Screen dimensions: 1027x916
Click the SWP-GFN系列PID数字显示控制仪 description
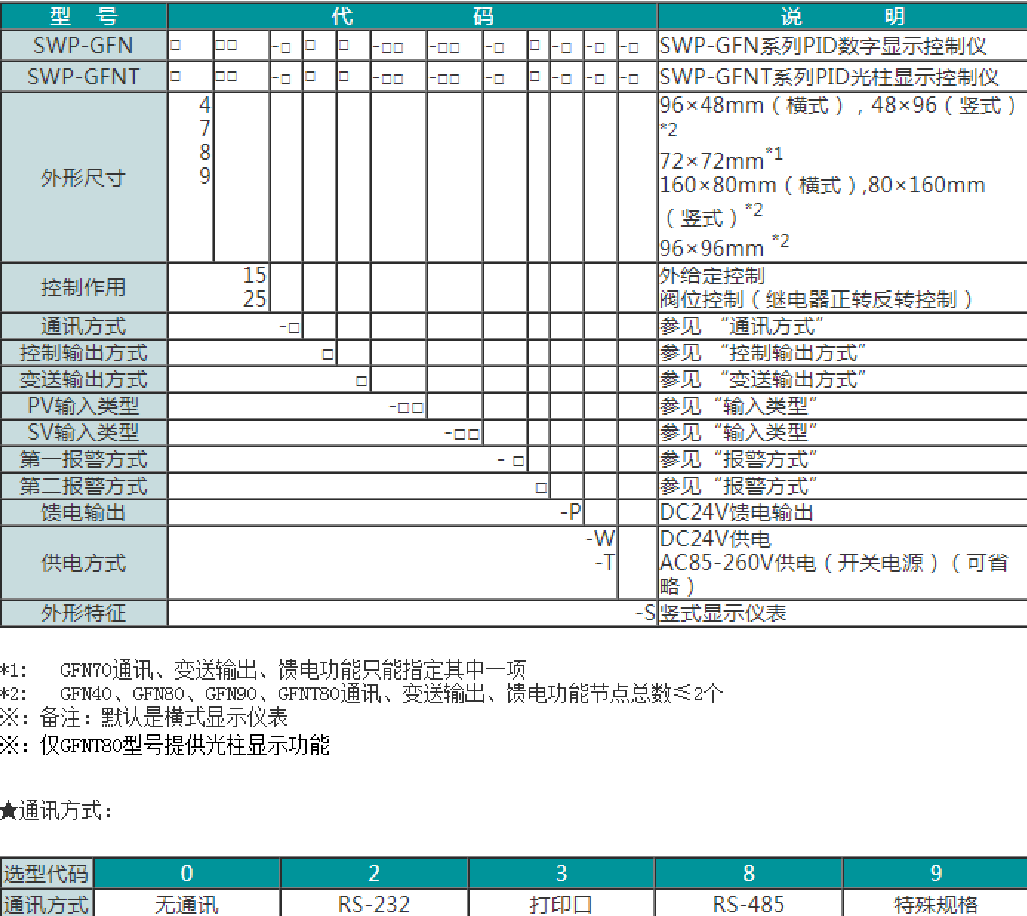coord(823,46)
